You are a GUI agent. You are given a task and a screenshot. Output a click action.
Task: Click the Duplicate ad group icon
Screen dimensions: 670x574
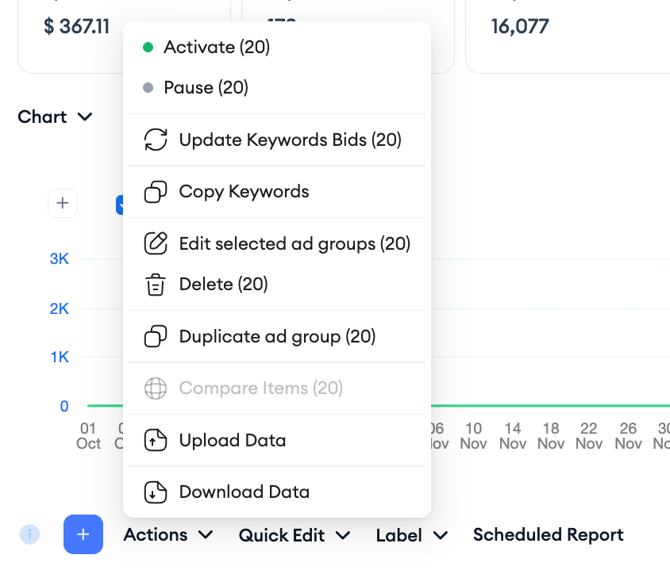point(155,337)
